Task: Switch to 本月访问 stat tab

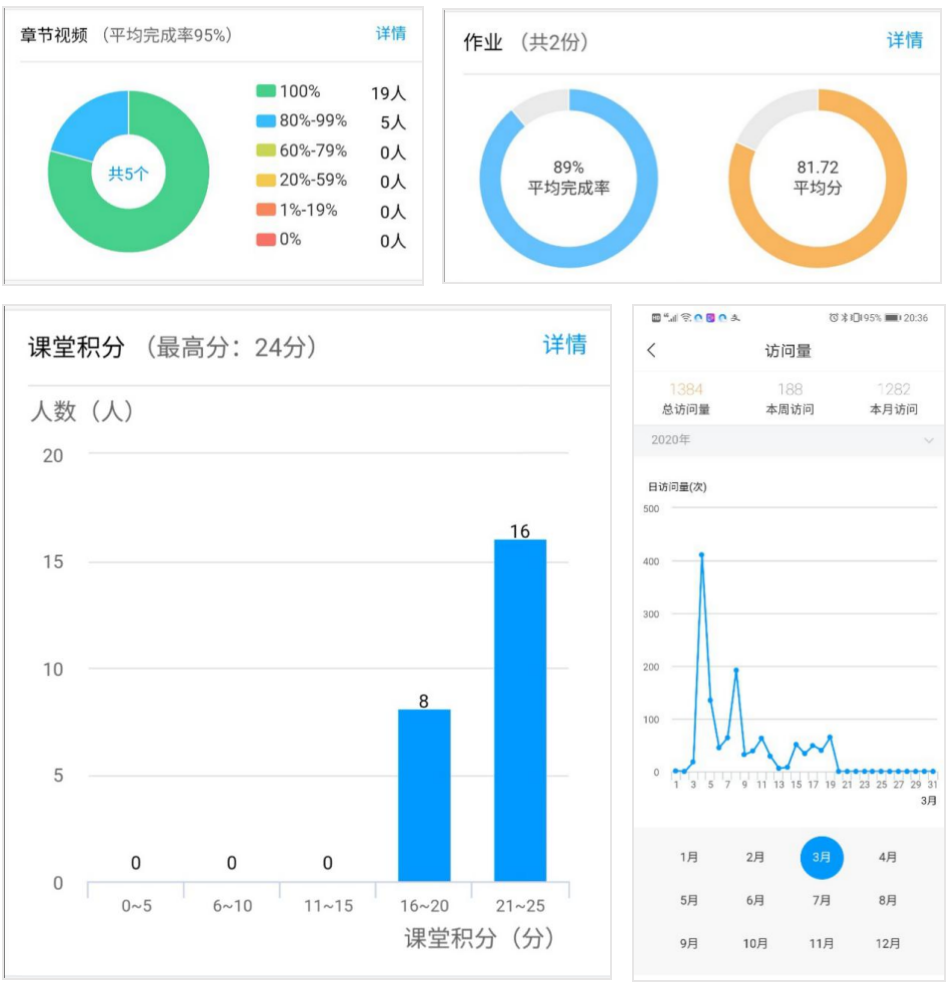Action: coord(893,399)
